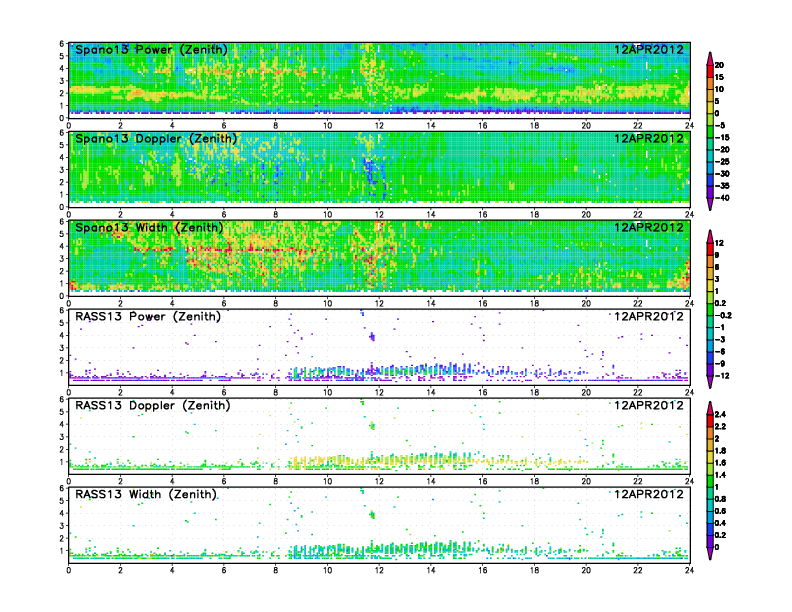Click the "-9" label on the middle colorbar
This screenshot has height=612, width=792.
coord(720,364)
